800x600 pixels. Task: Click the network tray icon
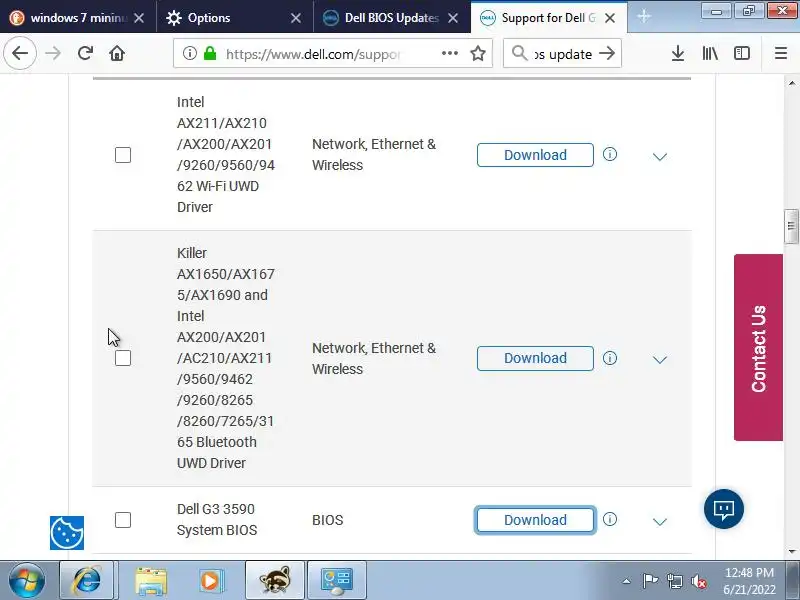[675, 581]
